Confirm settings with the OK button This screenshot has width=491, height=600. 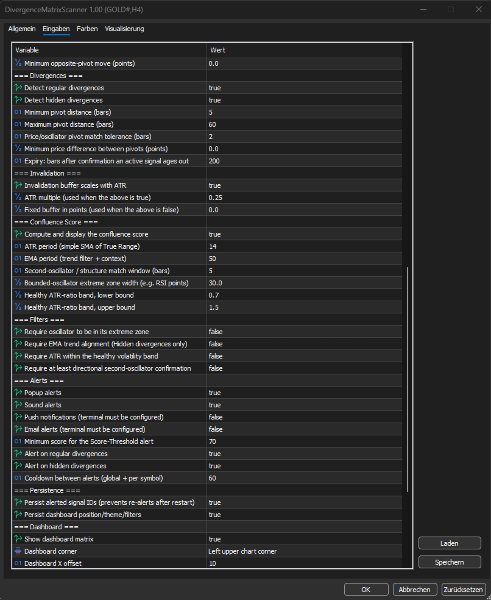[366, 589]
